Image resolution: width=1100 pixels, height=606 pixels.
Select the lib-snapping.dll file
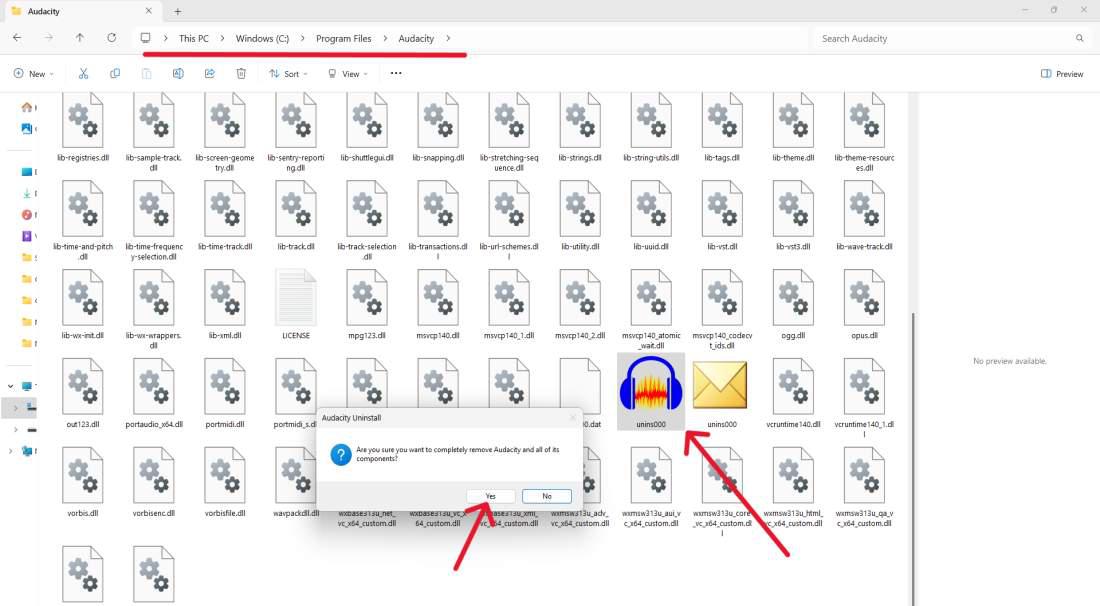(438, 128)
